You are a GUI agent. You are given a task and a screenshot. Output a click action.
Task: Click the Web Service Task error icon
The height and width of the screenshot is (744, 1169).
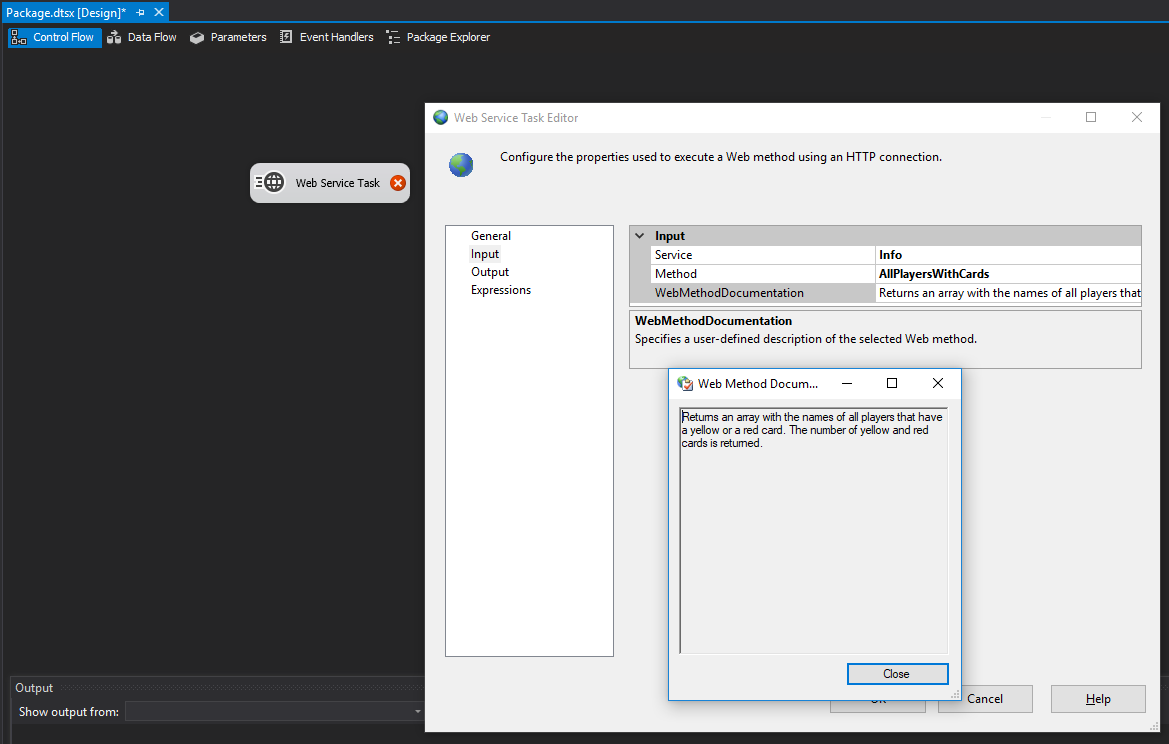398,183
